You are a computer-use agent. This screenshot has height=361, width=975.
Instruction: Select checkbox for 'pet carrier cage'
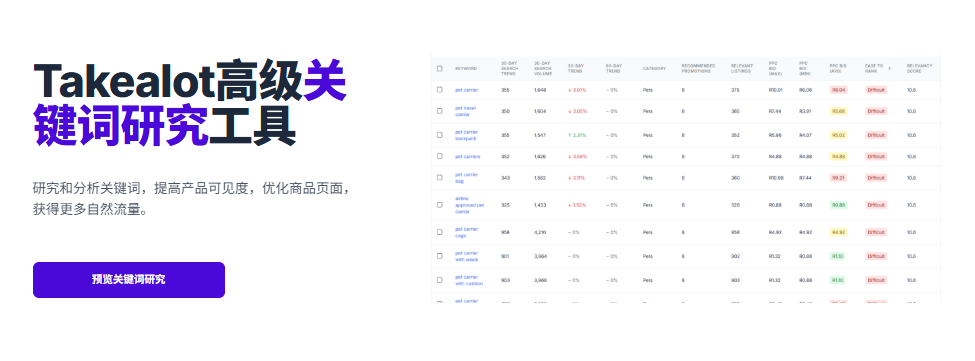point(440,232)
